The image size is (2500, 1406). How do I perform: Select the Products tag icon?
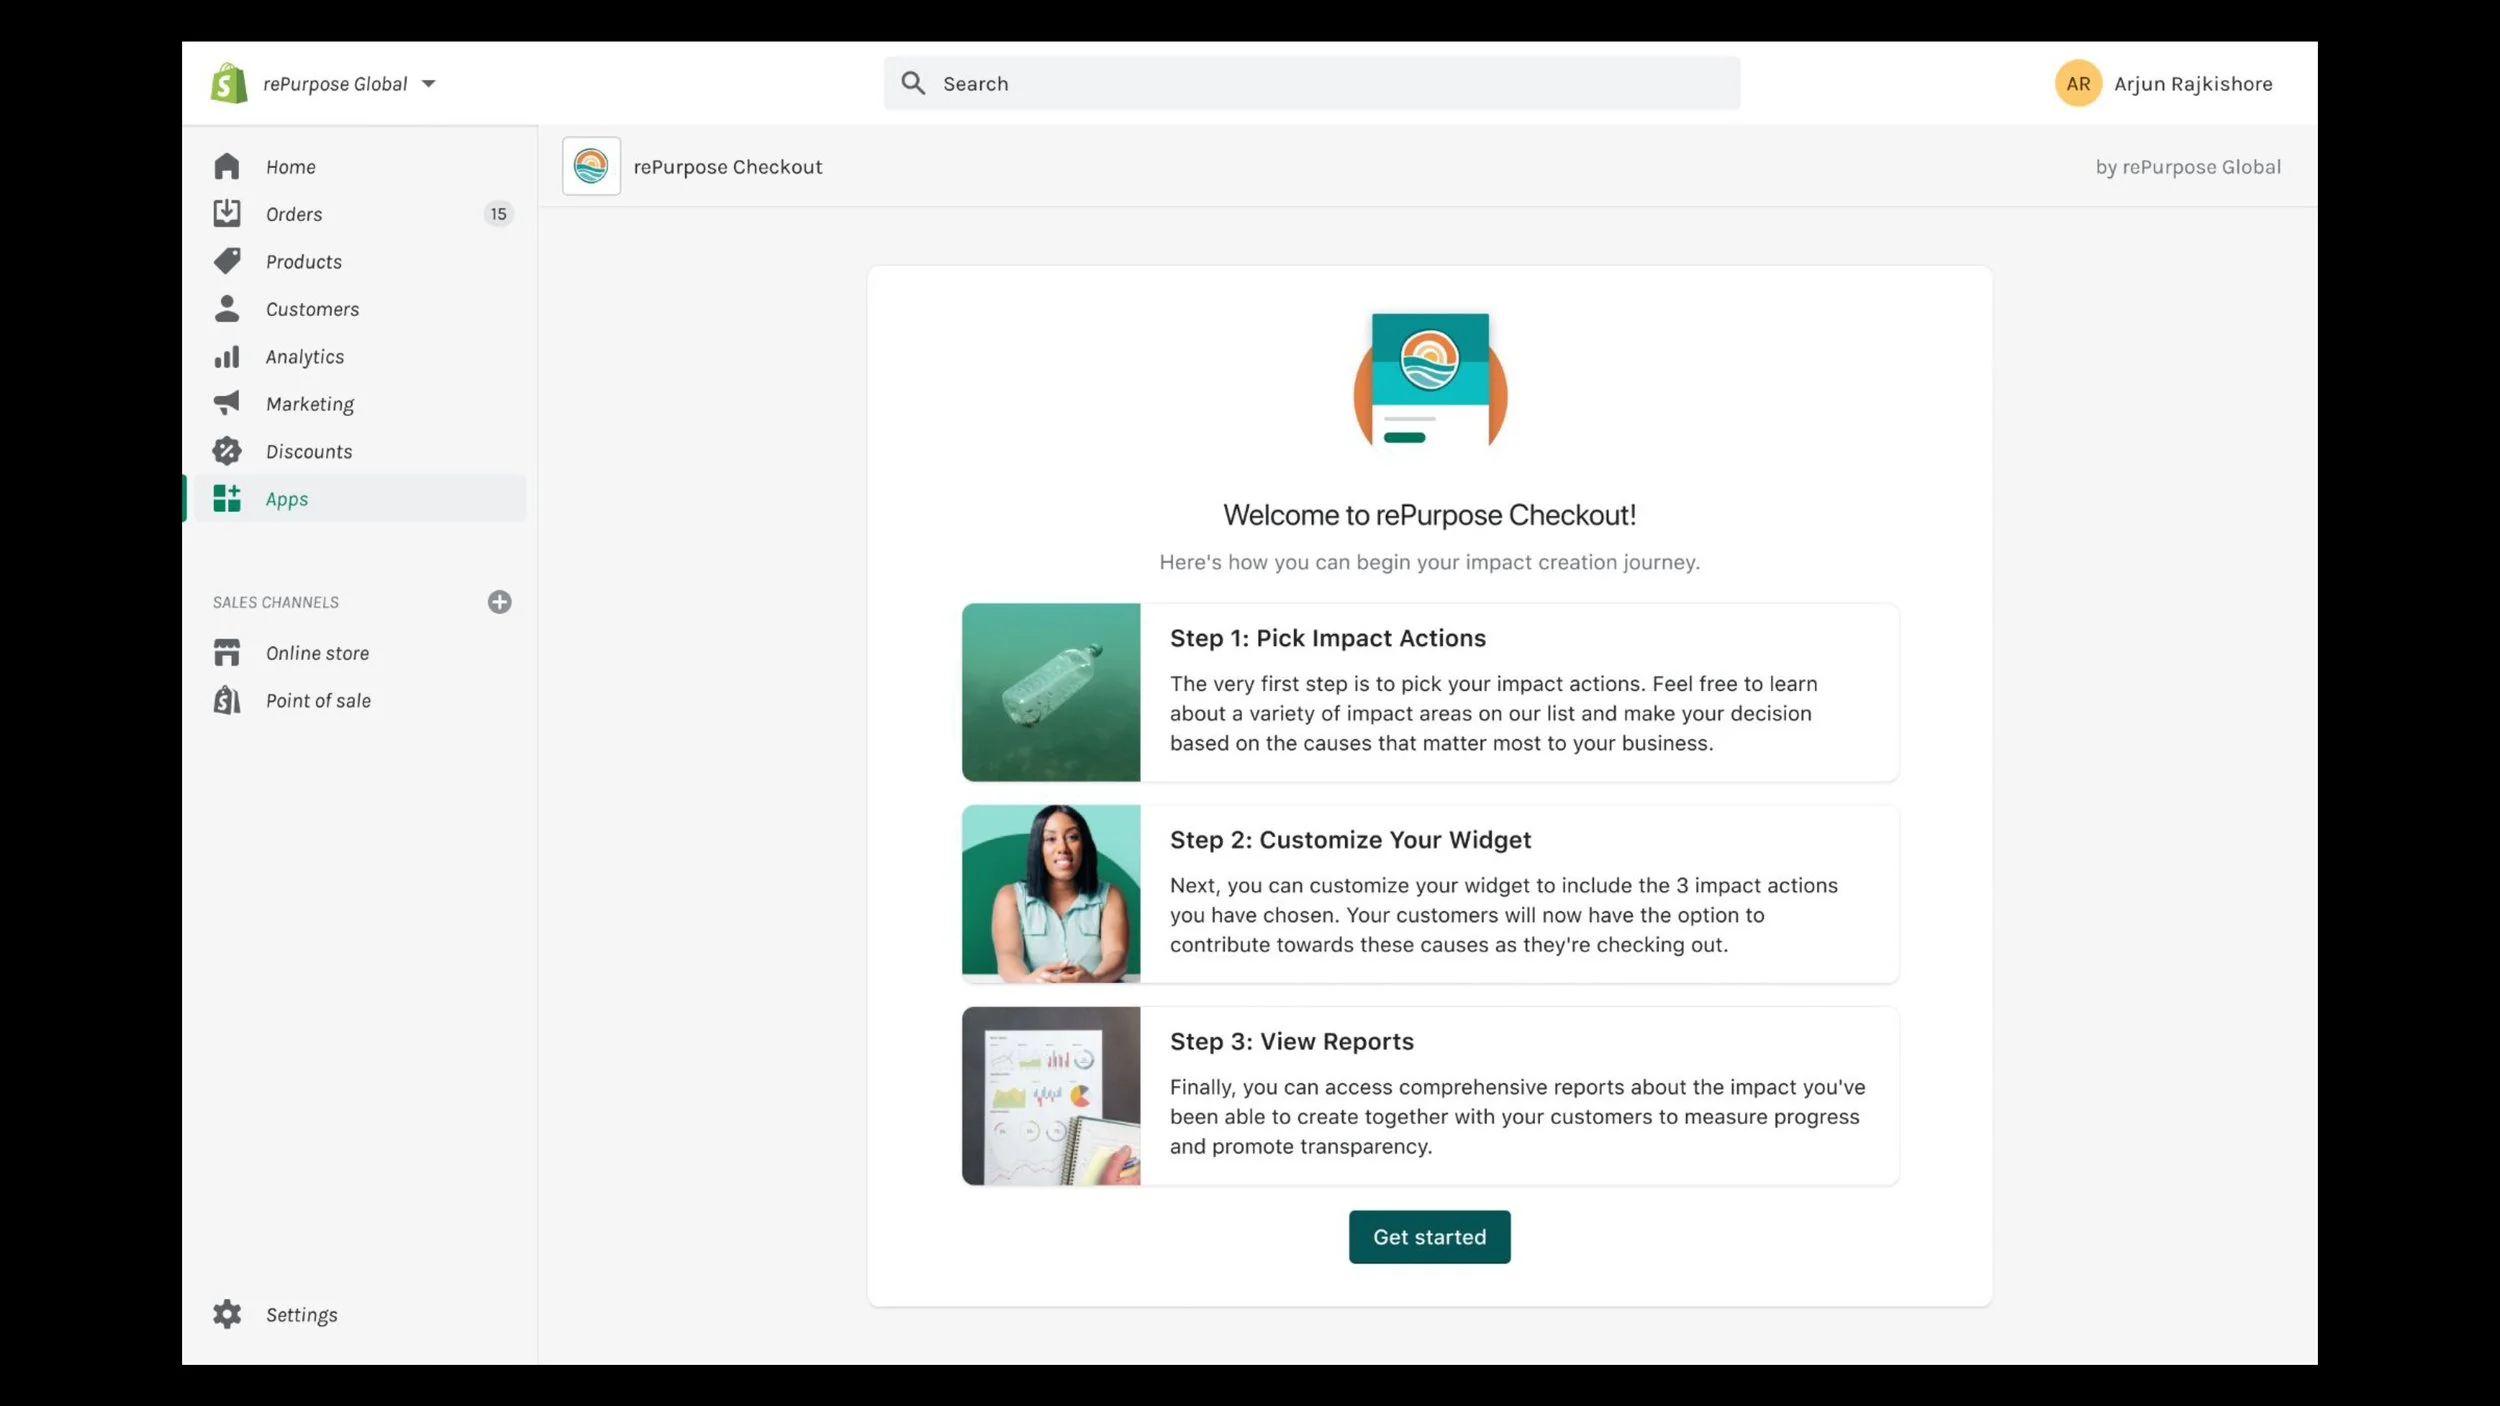click(x=227, y=261)
